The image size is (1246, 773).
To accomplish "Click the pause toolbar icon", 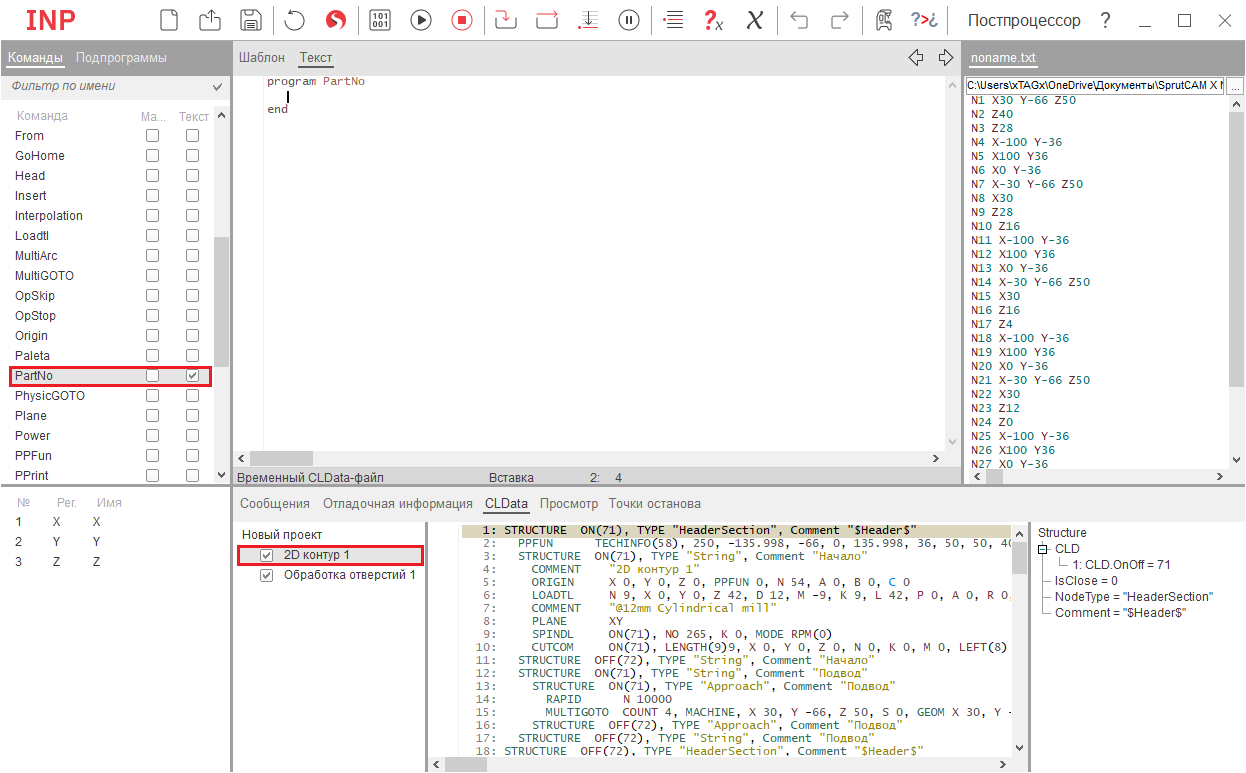I will 629,20.
